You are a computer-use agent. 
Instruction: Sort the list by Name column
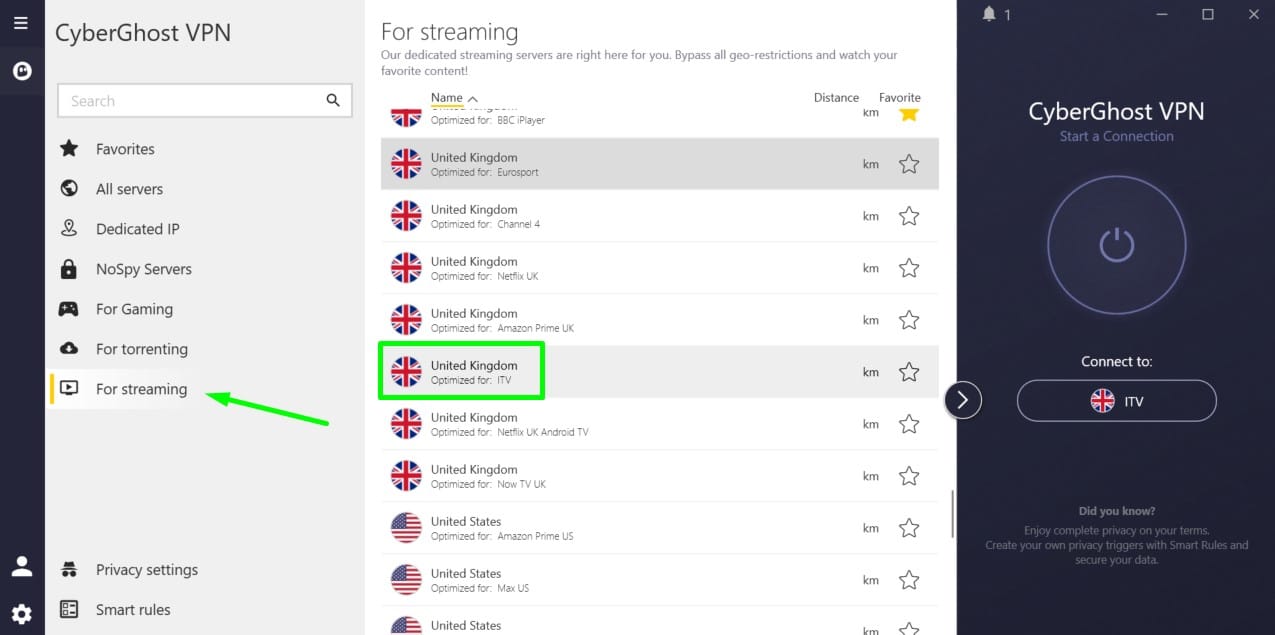[x=454, y=98]
